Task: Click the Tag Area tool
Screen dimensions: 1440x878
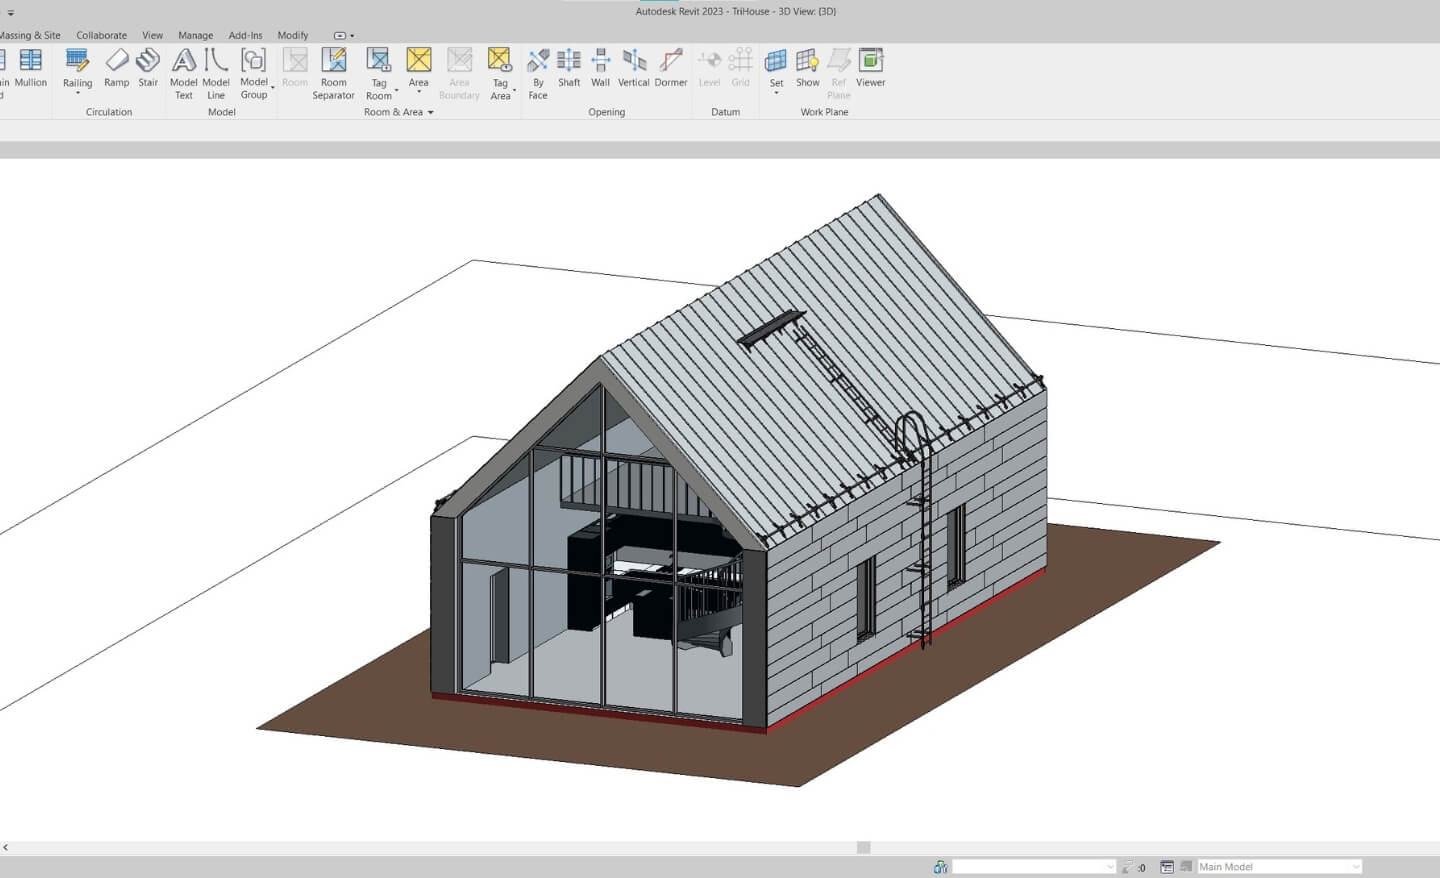Action: (500, 74)
